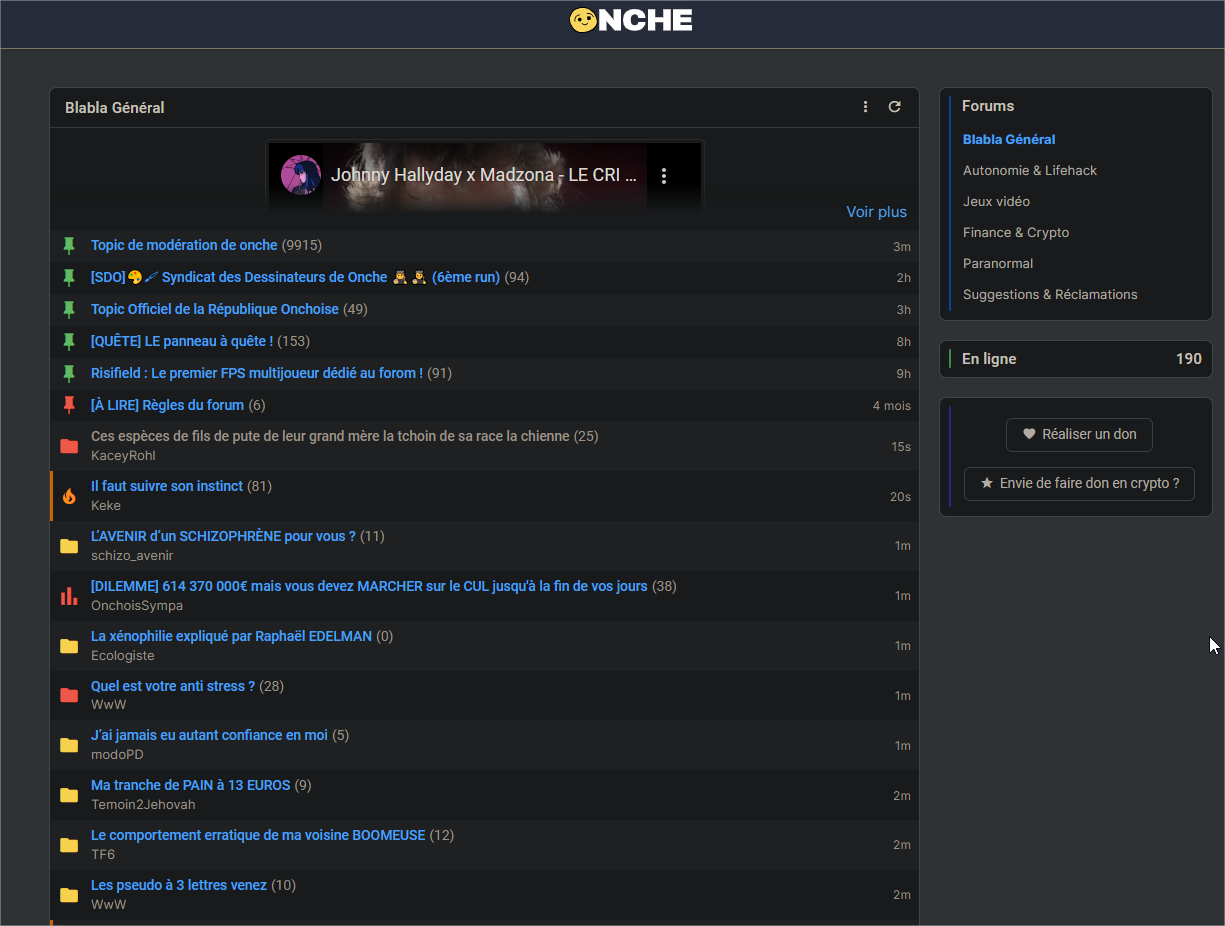This screenshot has height=926, width=1225.
Task: Go to the Finance & Crypto forum
Action: [1015, 233]
